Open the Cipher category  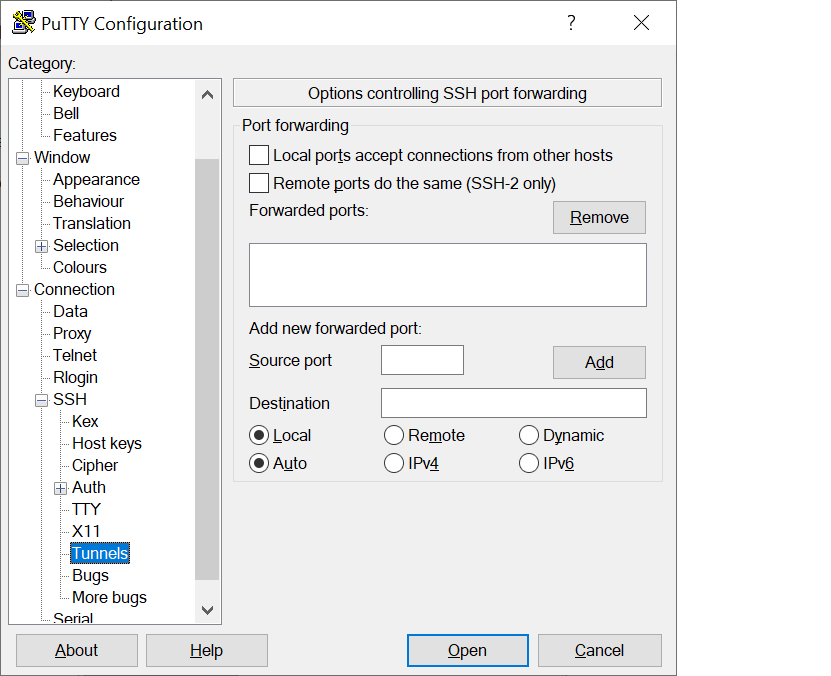click(95, 465)
